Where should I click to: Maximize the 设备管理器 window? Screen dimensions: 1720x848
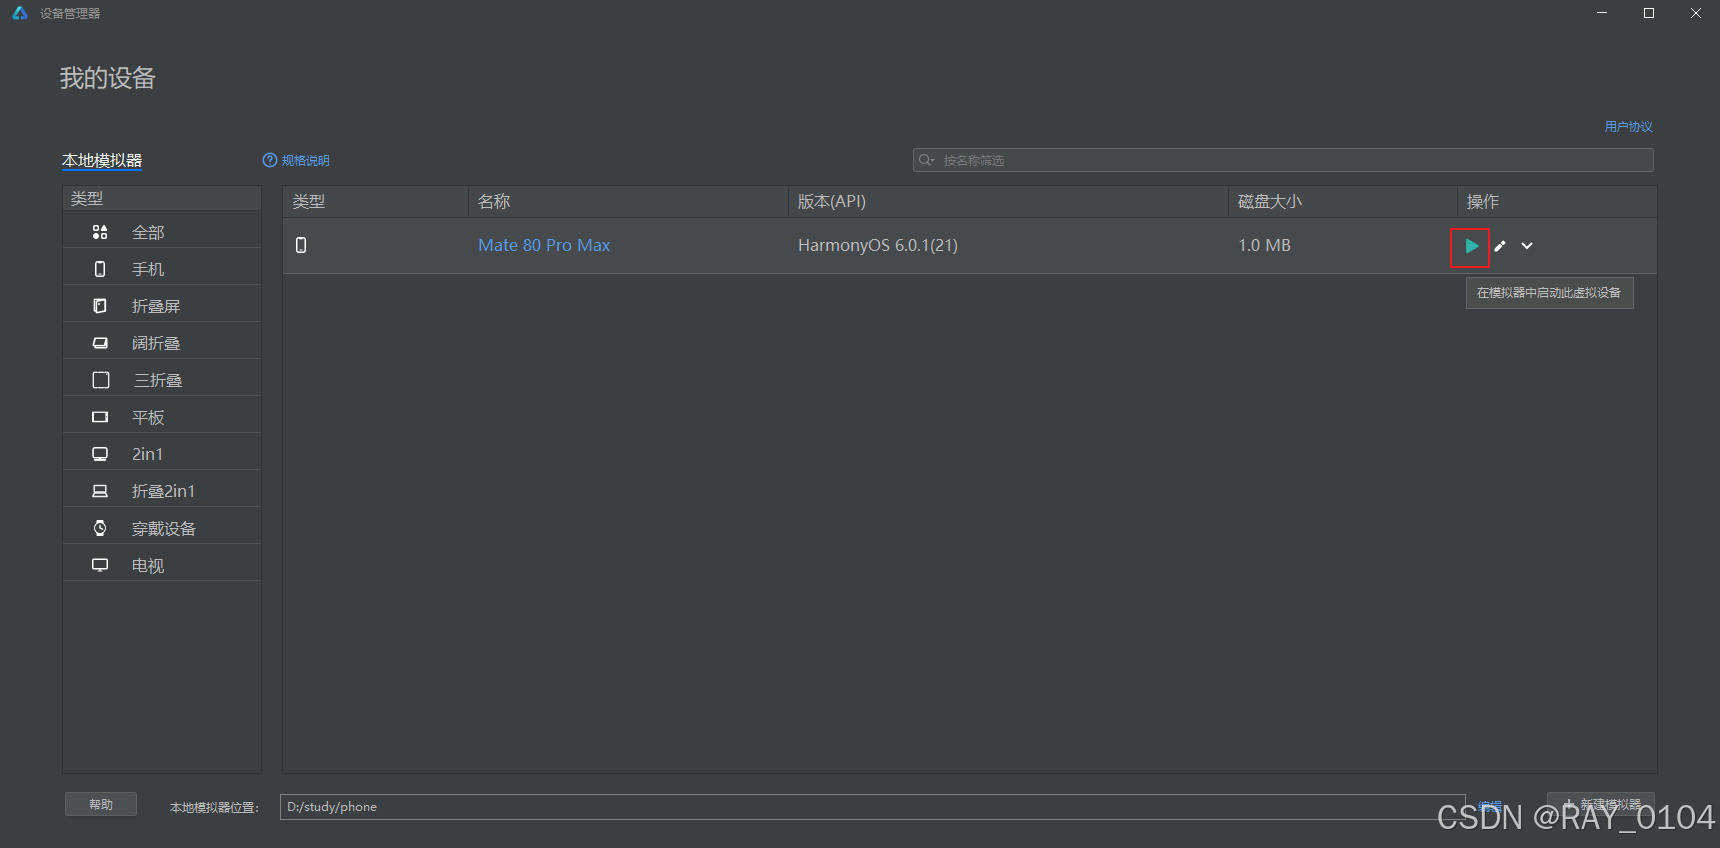(x=1649, y=13)
